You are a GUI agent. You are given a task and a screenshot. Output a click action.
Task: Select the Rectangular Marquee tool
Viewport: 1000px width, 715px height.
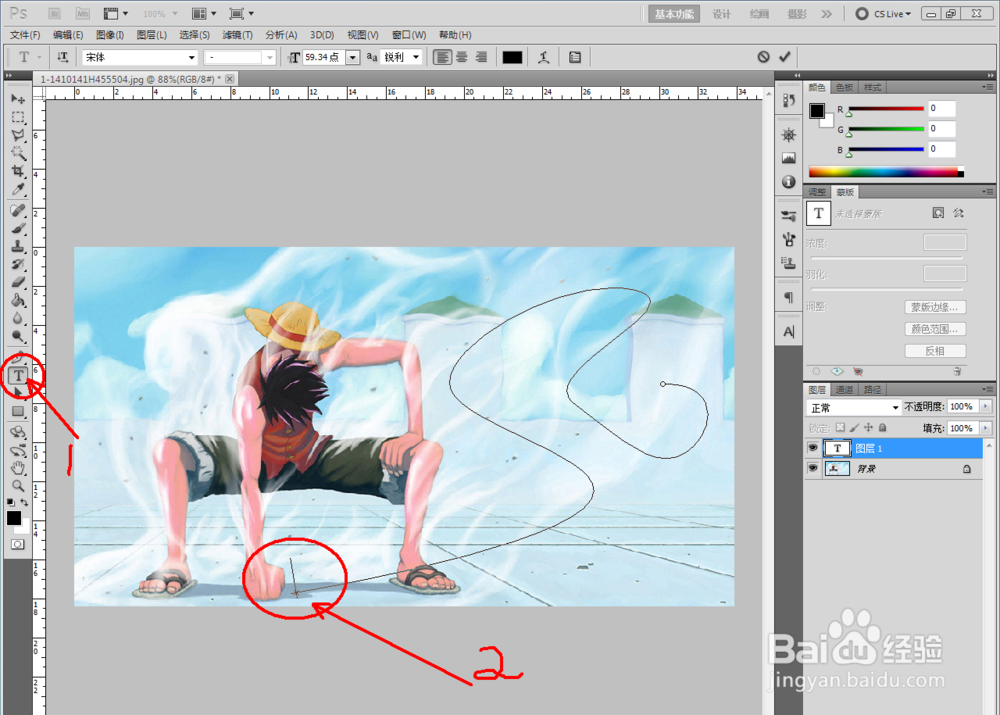[18, 117]
